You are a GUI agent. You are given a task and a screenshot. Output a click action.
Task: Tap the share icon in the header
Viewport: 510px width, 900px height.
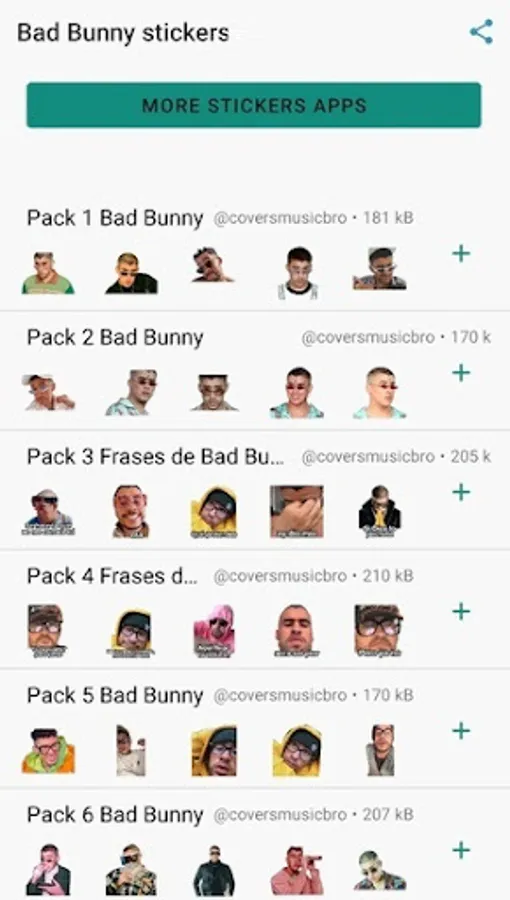pyautogui.click(x=481, y=32)
